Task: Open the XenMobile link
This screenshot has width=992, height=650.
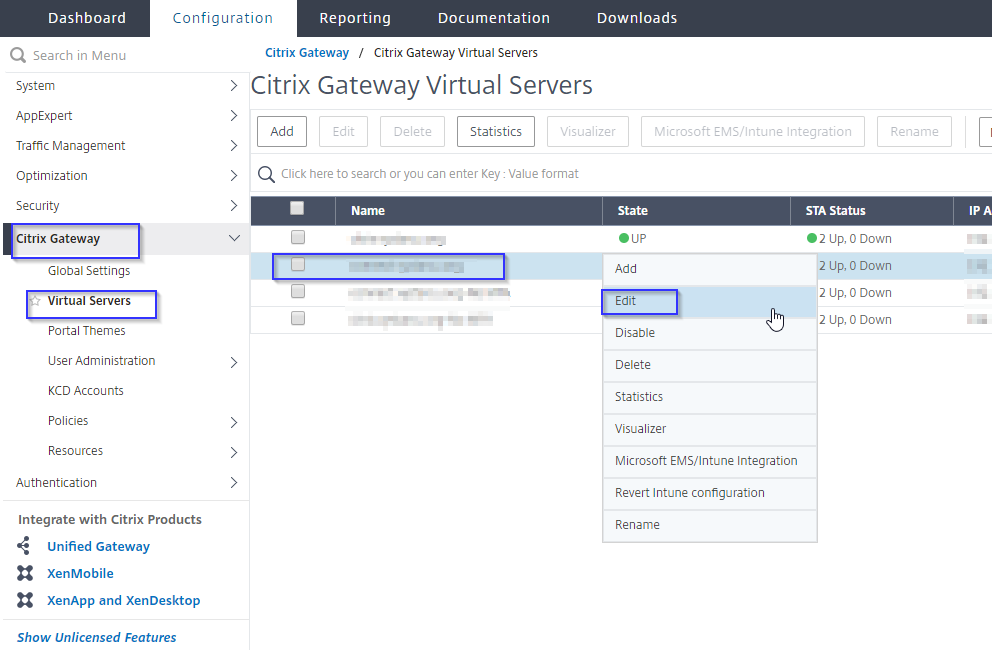Action: 80,573
